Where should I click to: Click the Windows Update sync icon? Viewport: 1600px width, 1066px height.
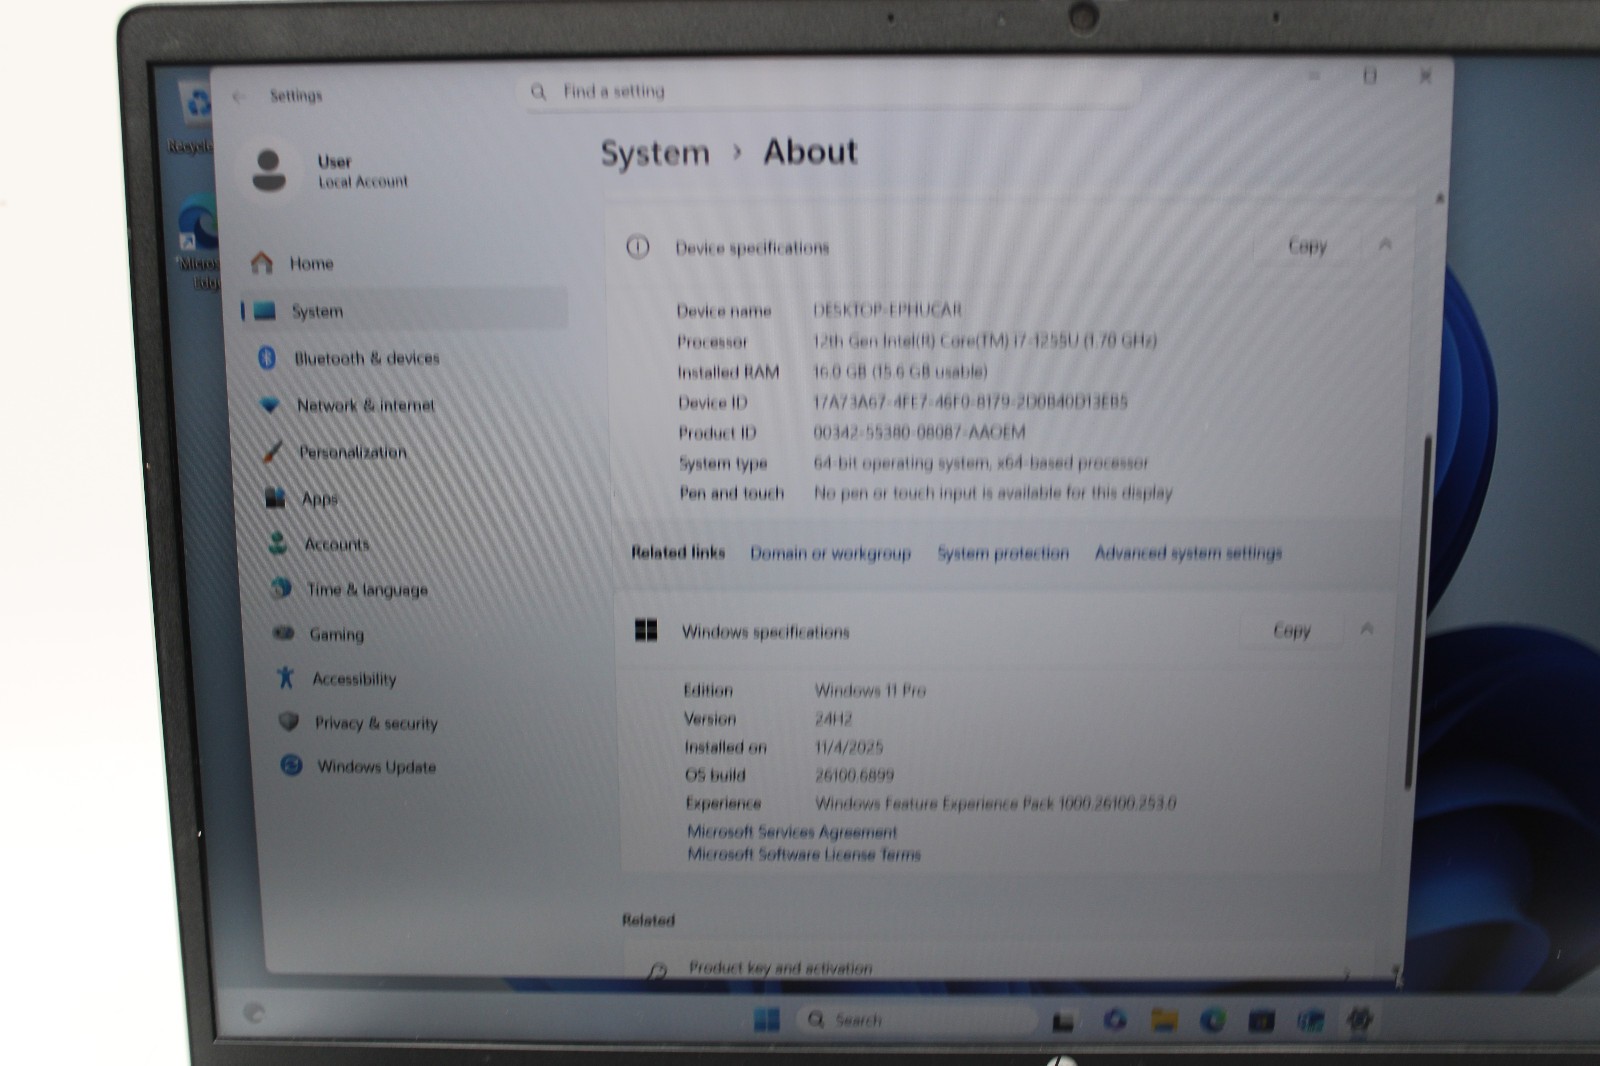291,765
